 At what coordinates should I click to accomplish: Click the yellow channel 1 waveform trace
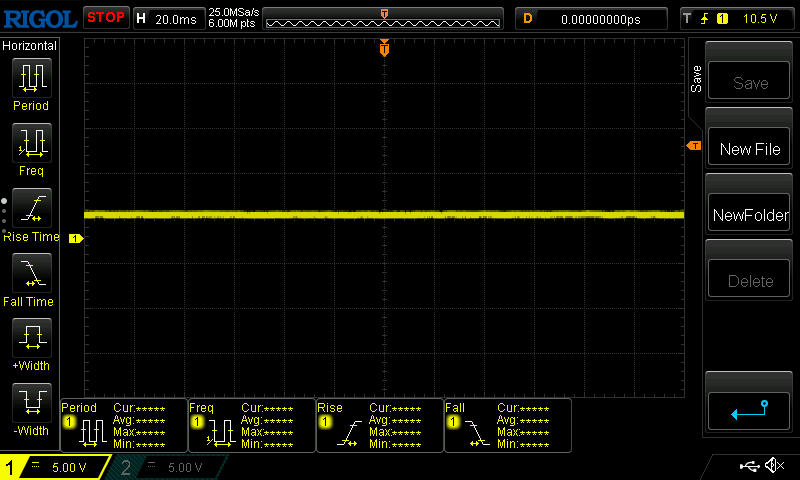pyautogui.click(x=384, y=215)
